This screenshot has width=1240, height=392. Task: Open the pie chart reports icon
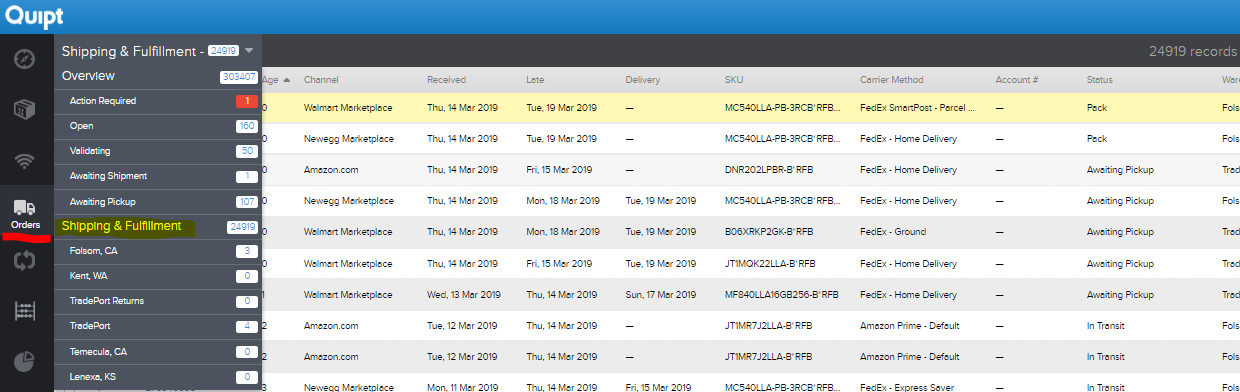(x=26, y=362)
